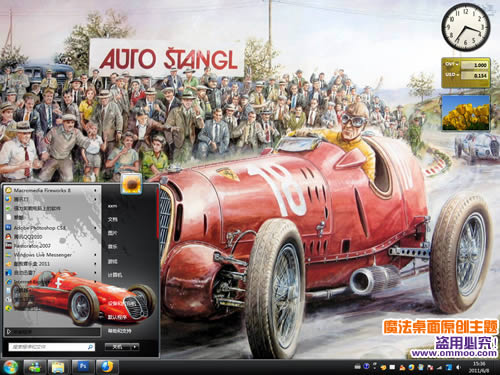Open Firefox from the taskbar

(x=107, y=367)
